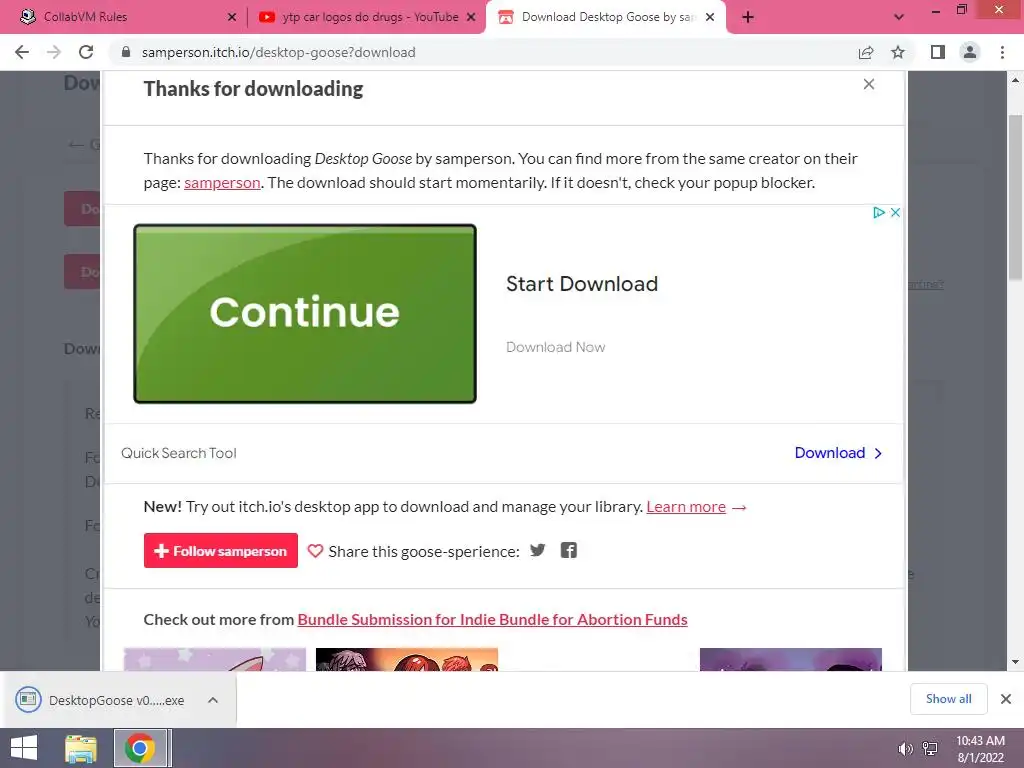Open the Learn more desktop app link
Screen dimensions: 1024x768
(686, 507)
